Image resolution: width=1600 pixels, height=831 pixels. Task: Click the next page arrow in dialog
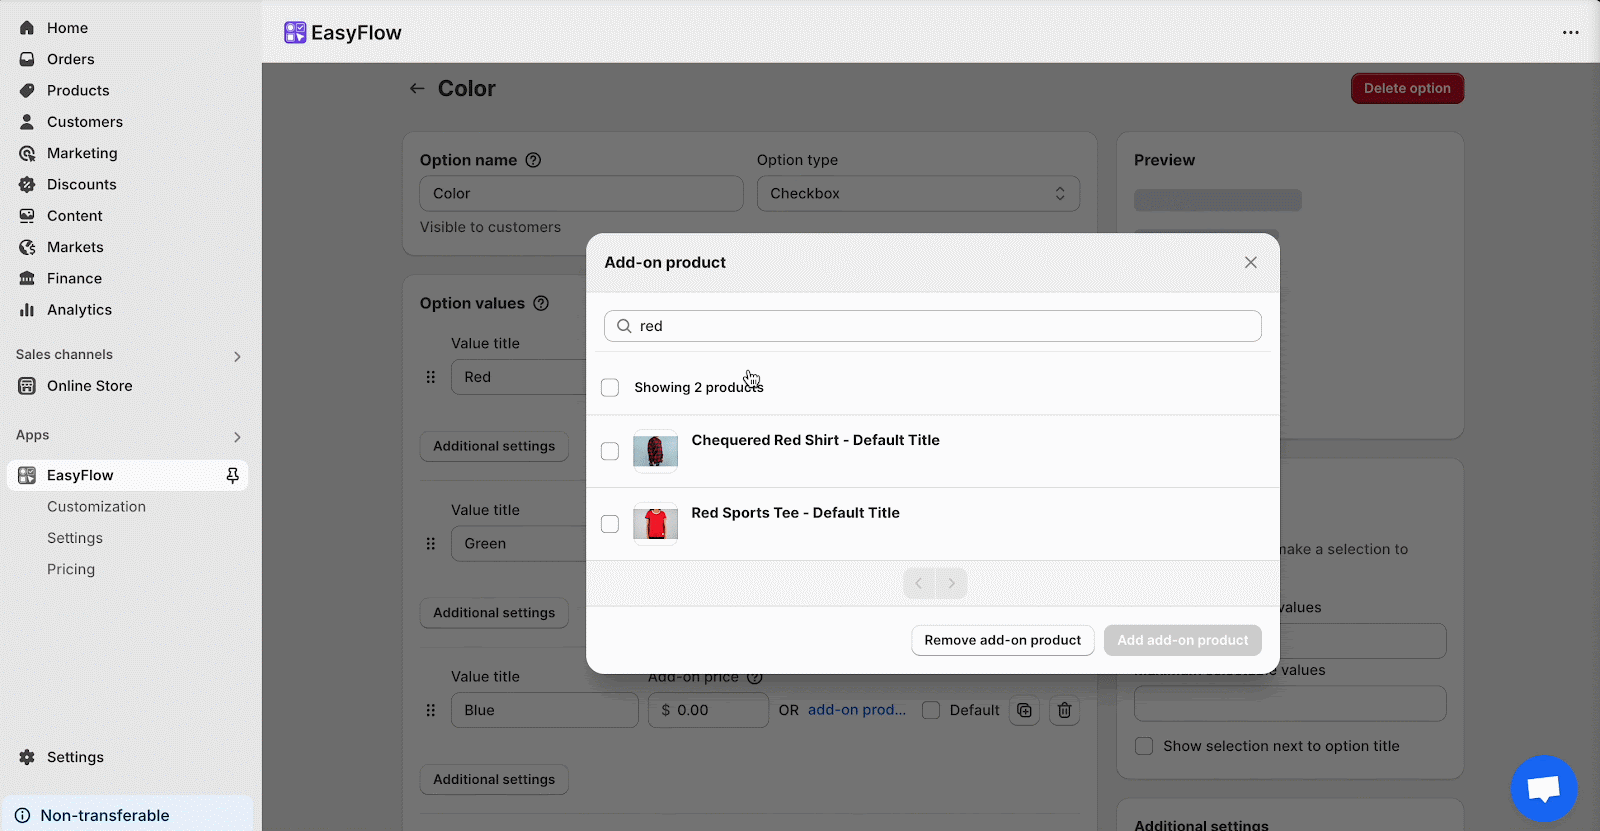951,583
